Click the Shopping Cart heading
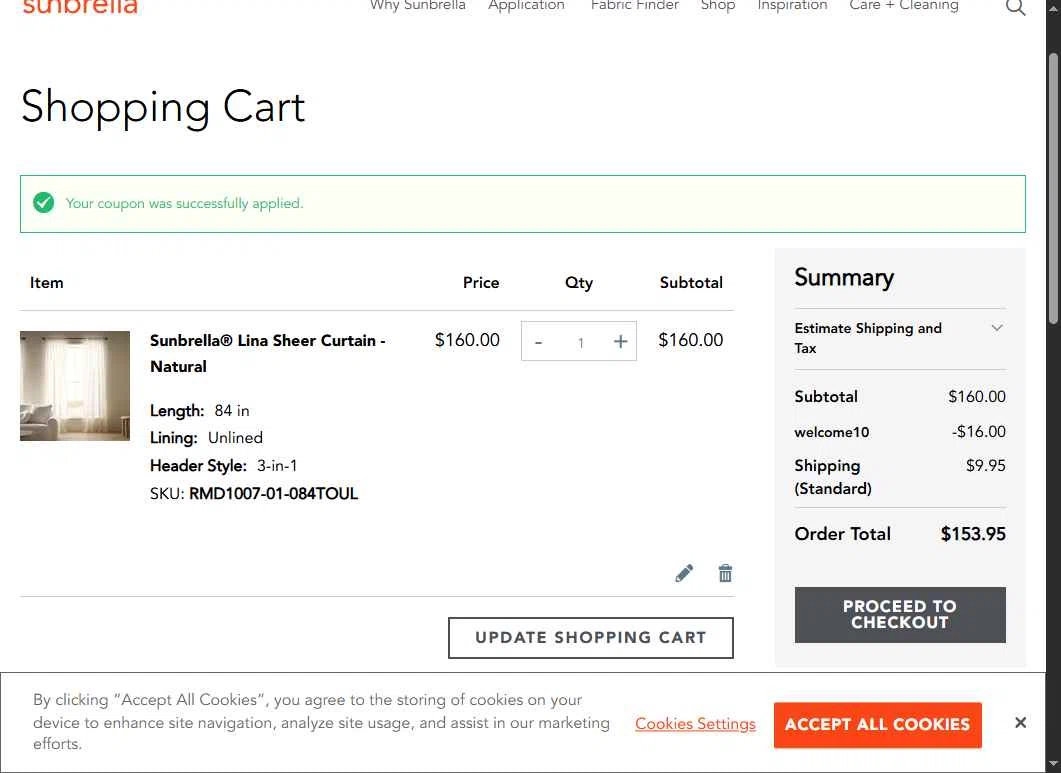Image resolution: width=1061 pixels, height=773 pixels. [x=163, y=107]
